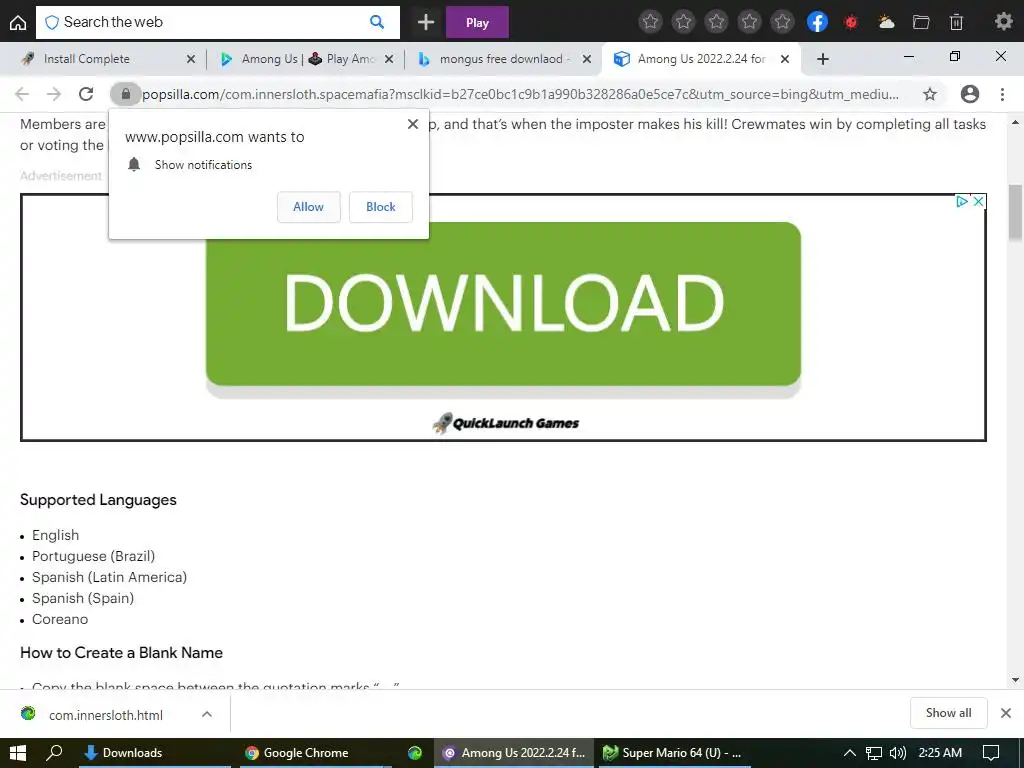The height and width of the screenshot is (768, 1024).
Task: Go forward with the arrow button
Action: coord(54,94)
